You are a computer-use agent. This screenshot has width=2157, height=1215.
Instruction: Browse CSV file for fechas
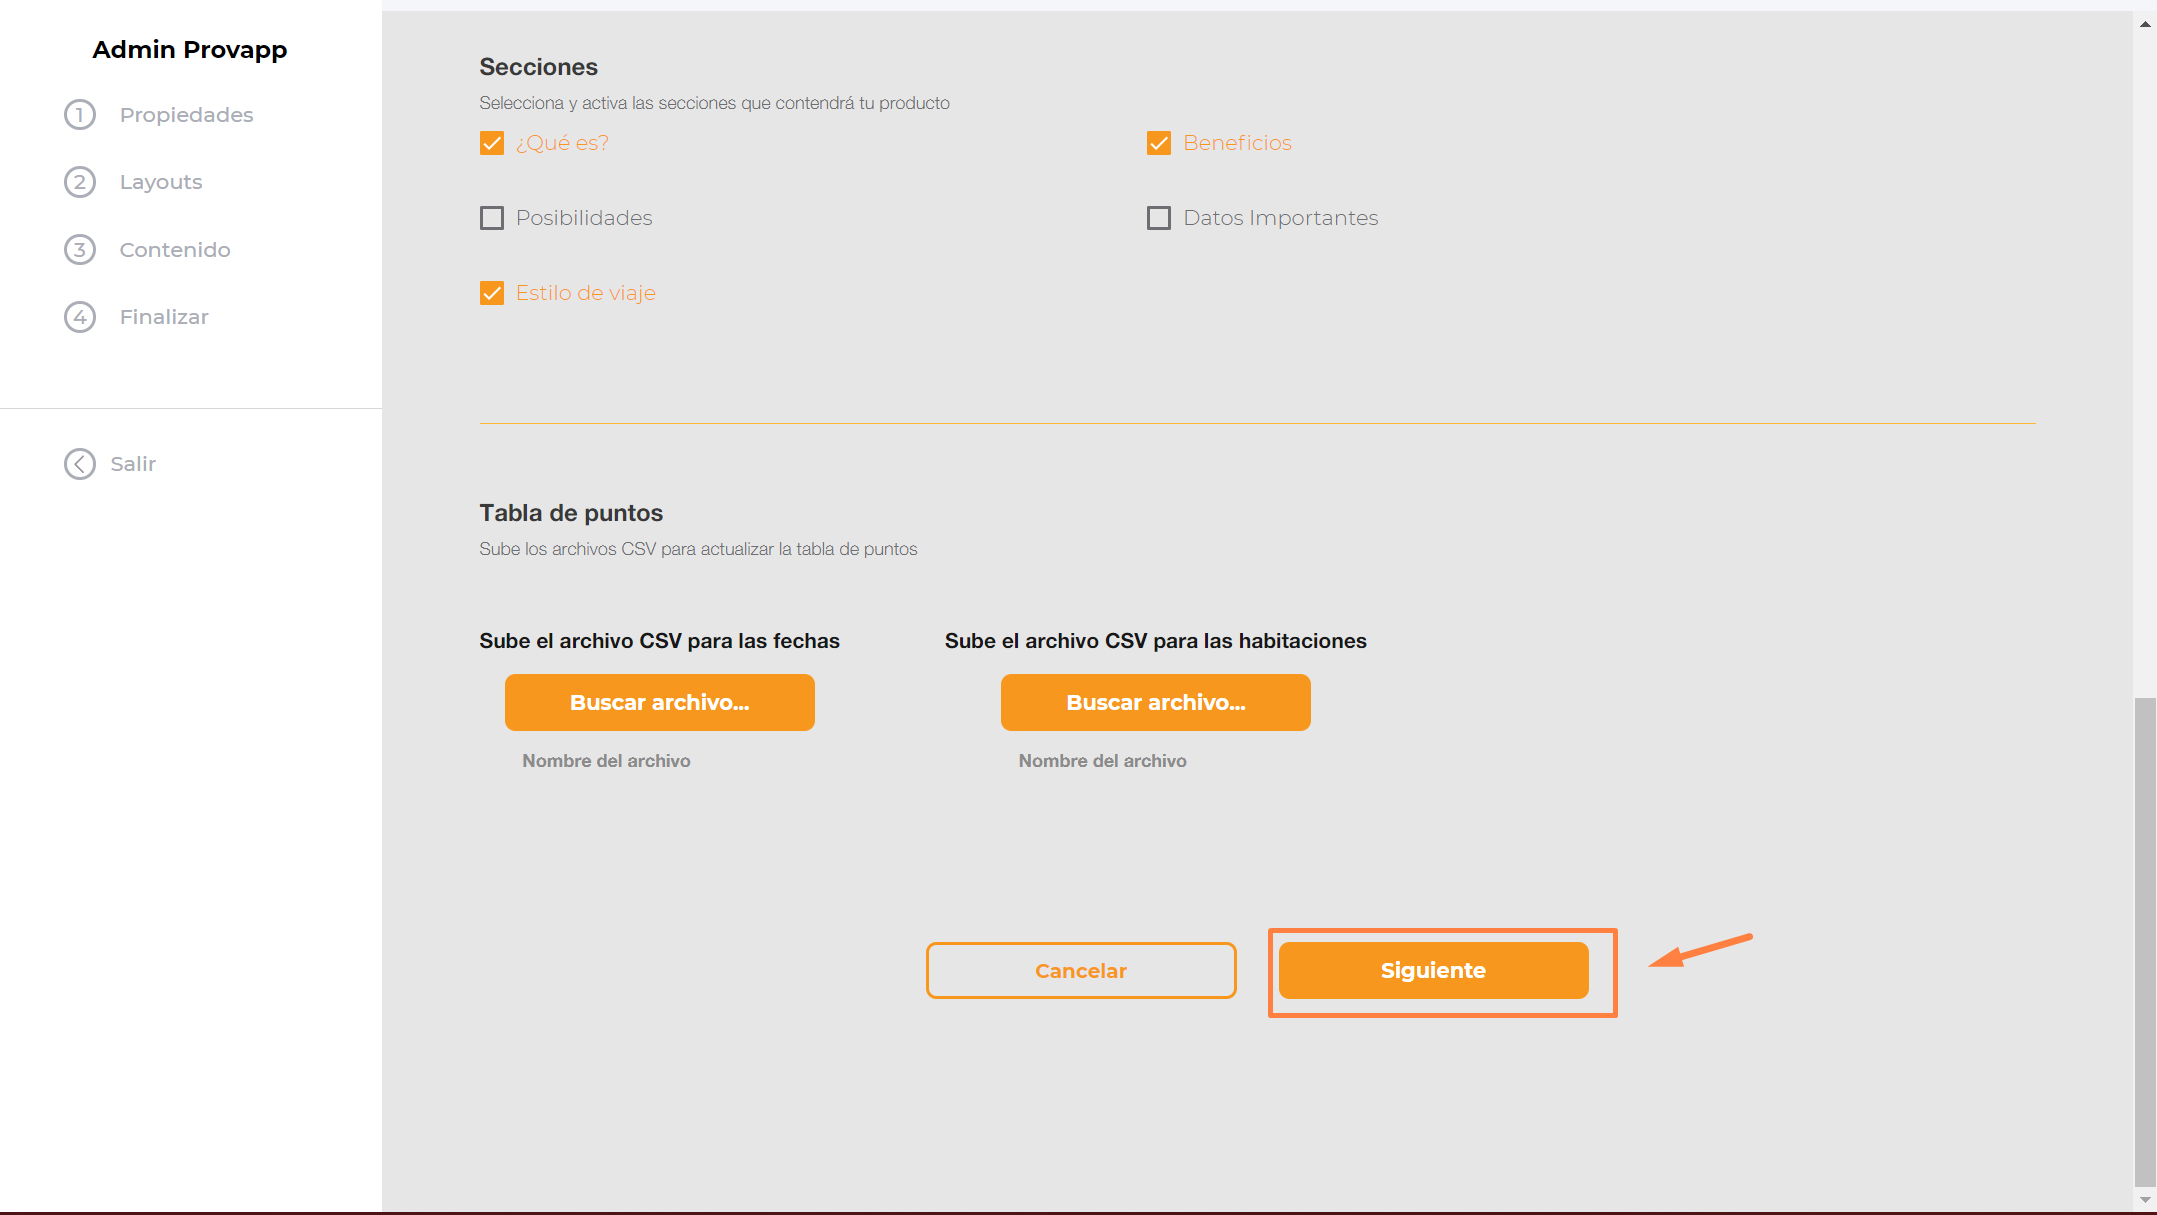659,702
